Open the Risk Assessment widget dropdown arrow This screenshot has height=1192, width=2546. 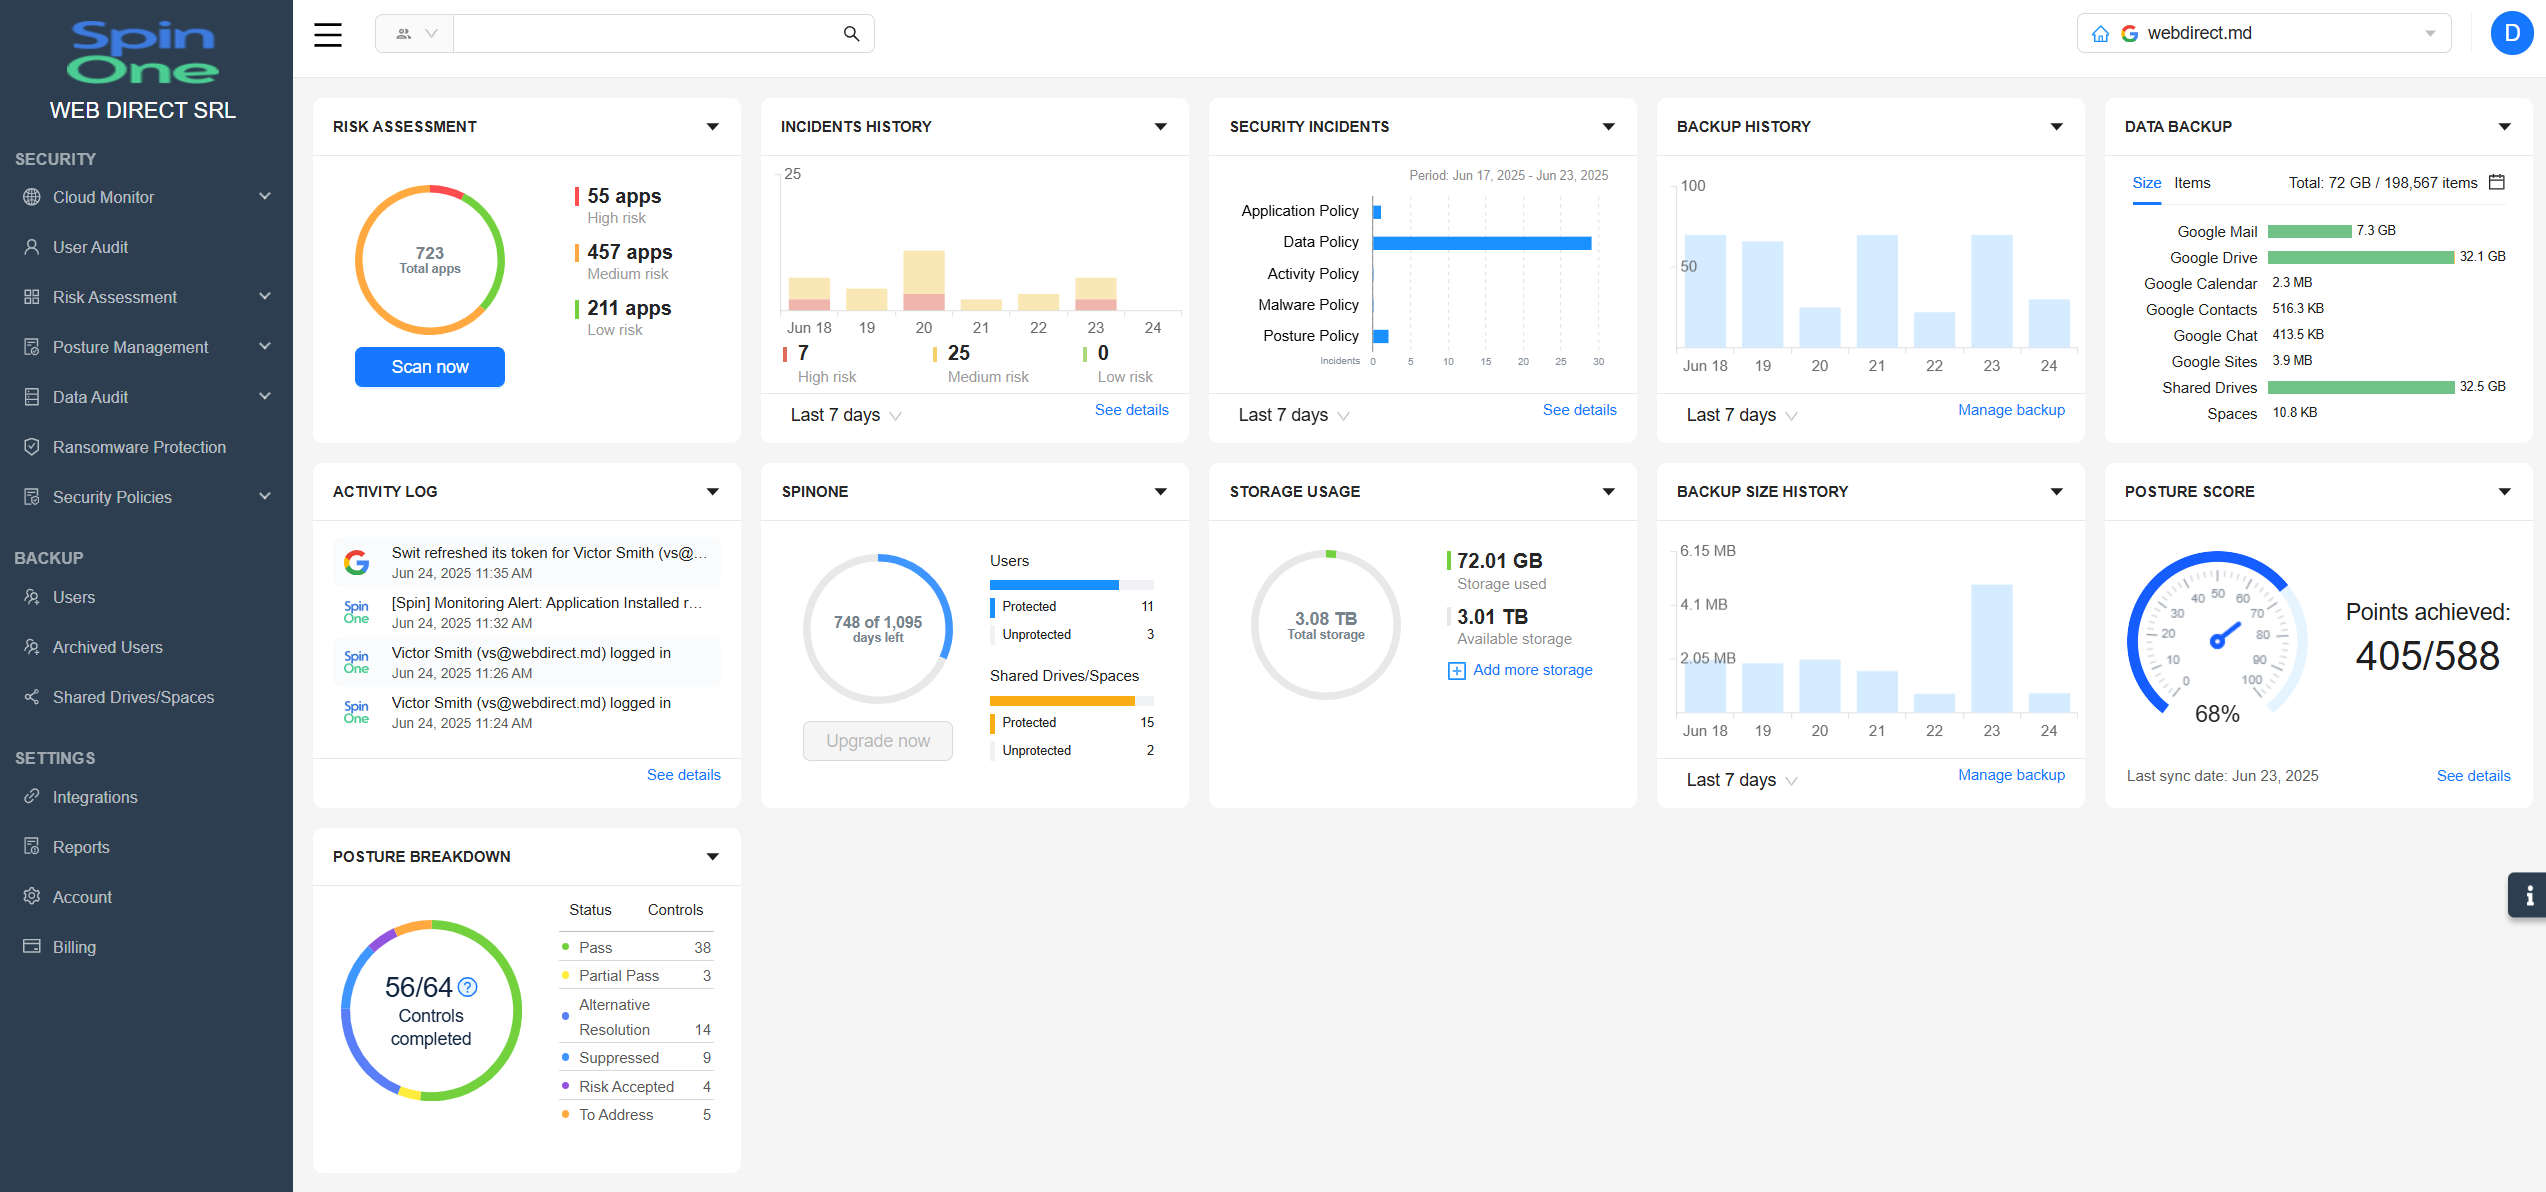(x=712, y=127)
